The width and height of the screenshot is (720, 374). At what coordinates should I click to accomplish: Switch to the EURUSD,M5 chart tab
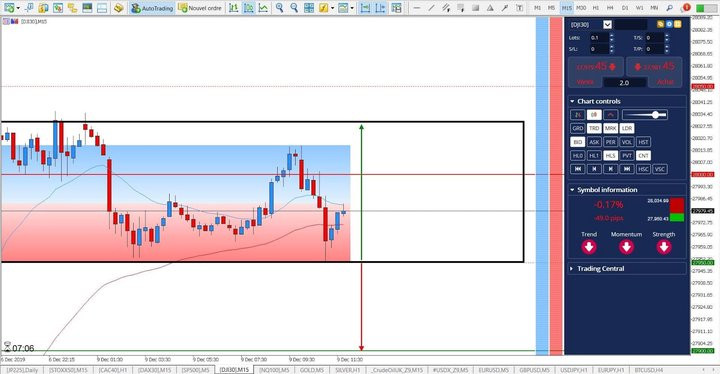pos(494,370)
